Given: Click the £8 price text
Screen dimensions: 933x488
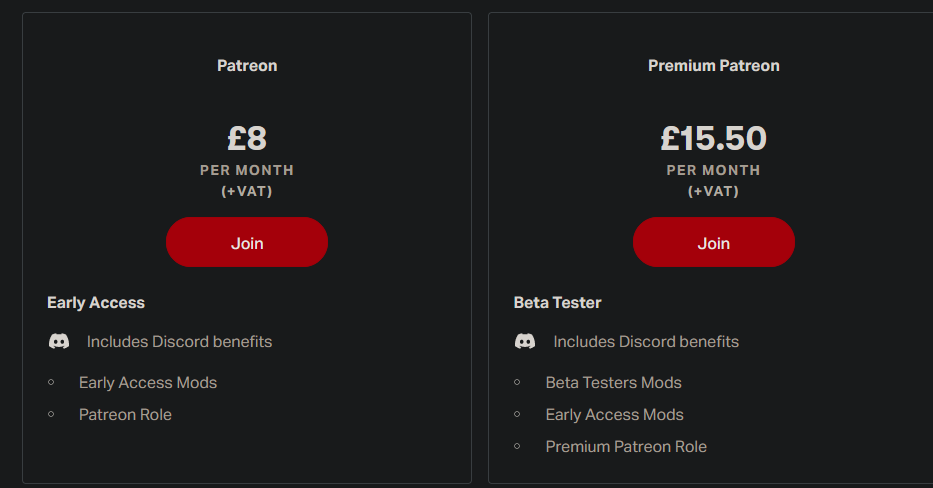Looking at the screenshot, I should [247, 137].
